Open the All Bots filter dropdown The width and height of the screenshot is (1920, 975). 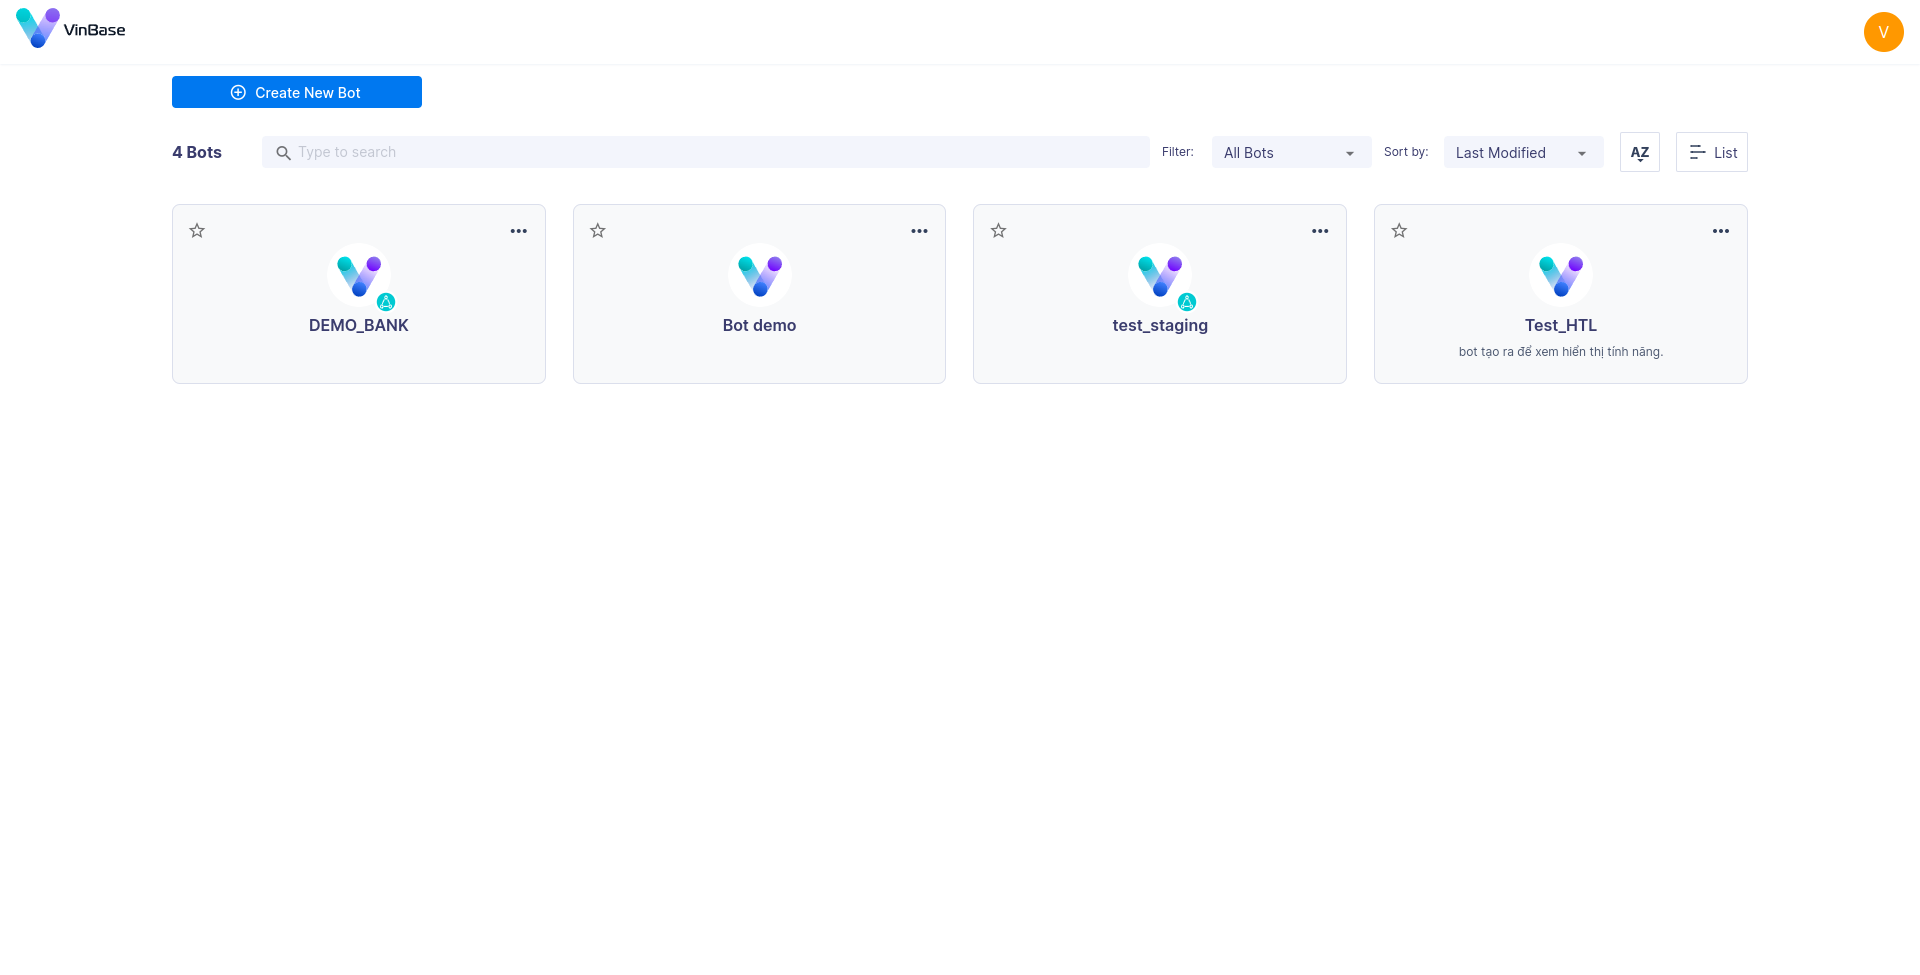point(1291,152)
